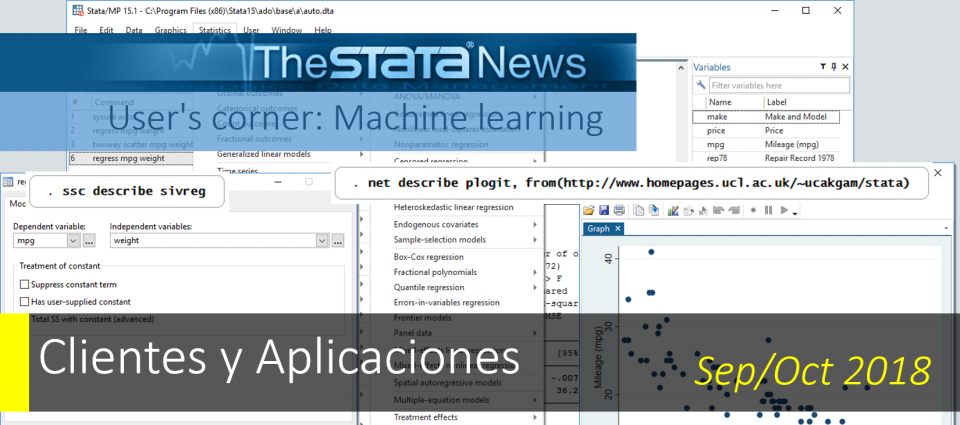Viewport: 960px width, 425px height.
Task: Start the Graph Editor chart icon
Action: click(673, 210)
